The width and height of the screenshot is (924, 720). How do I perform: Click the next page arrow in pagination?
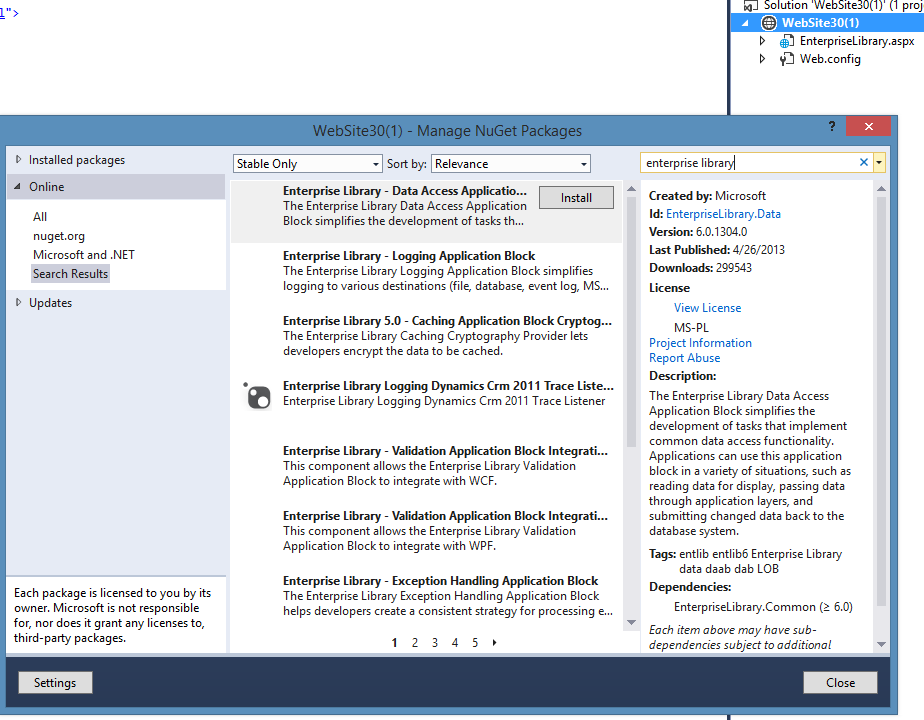(494, 643)
